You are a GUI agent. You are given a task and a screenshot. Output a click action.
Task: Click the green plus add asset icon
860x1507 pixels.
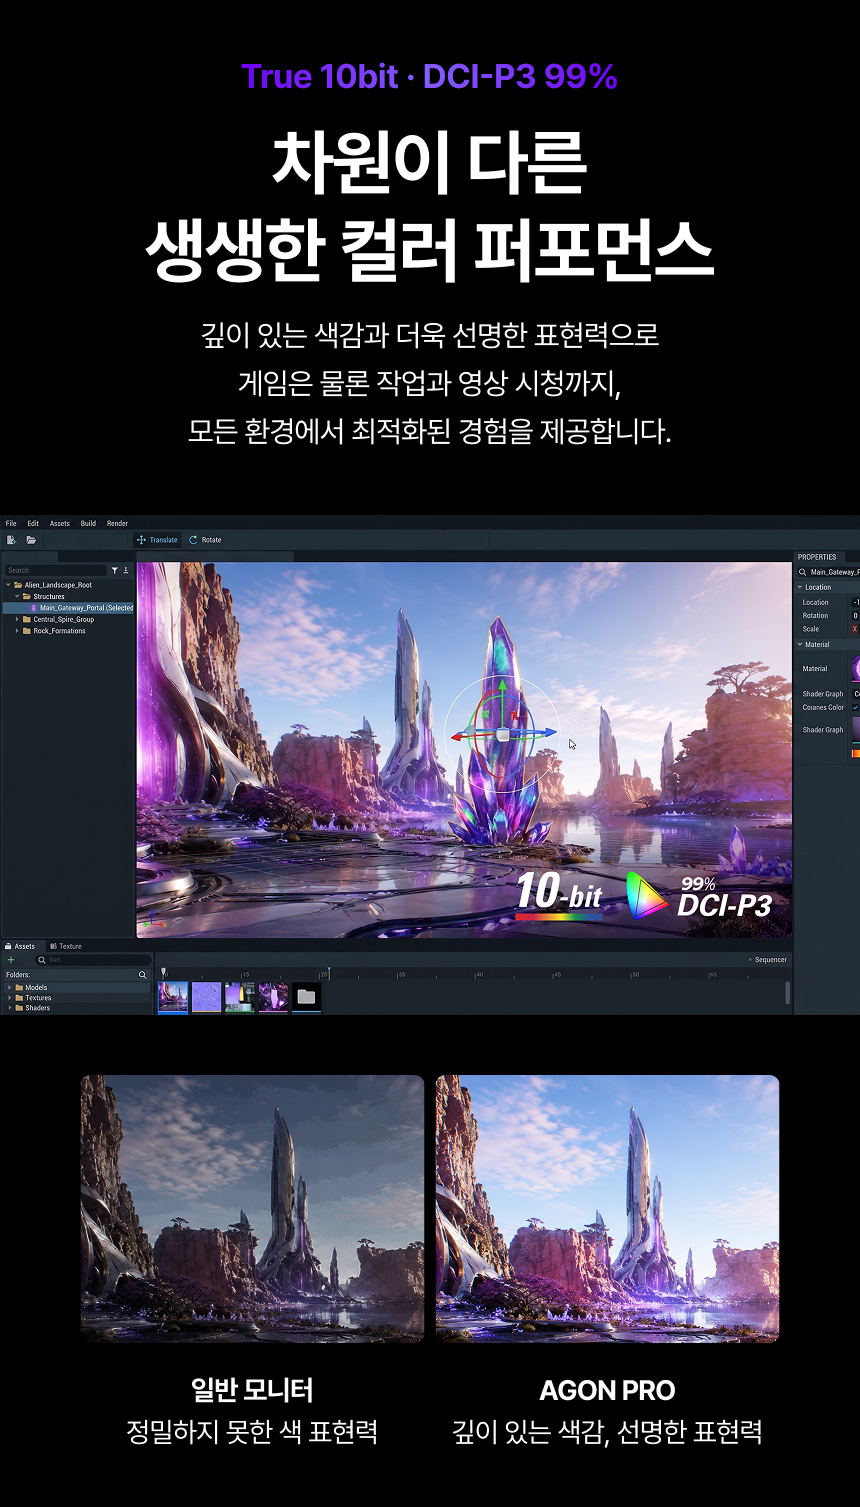[x=11, y=960]
